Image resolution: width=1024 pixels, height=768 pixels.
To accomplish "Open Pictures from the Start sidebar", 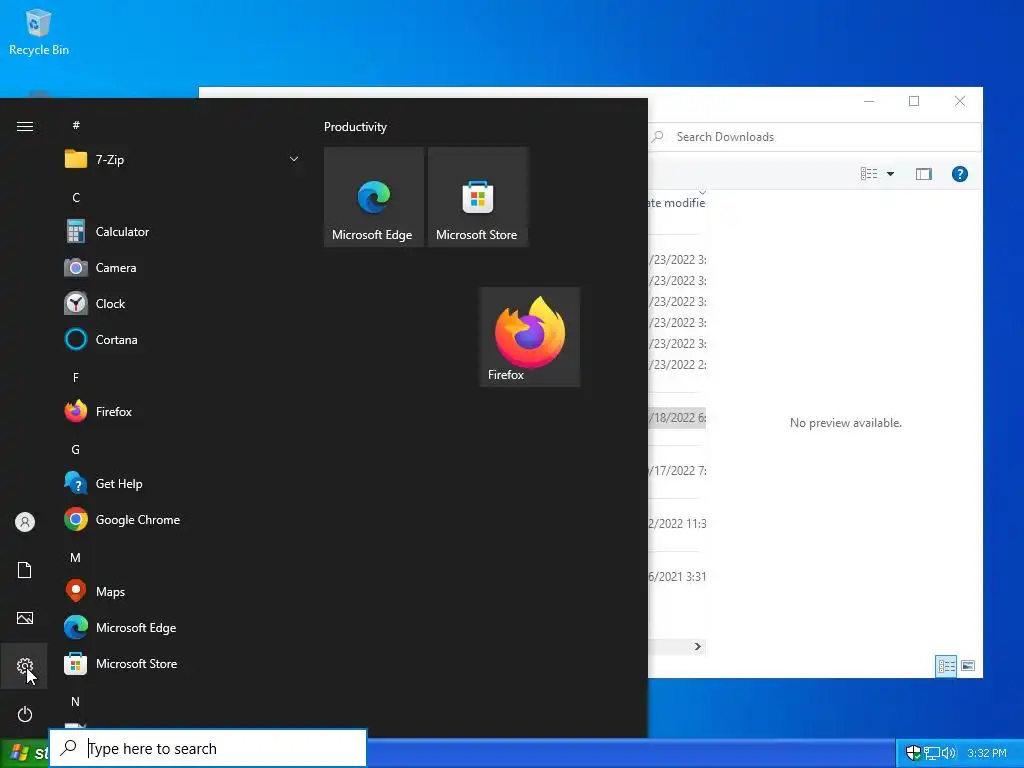I will [x=25, y=618].
